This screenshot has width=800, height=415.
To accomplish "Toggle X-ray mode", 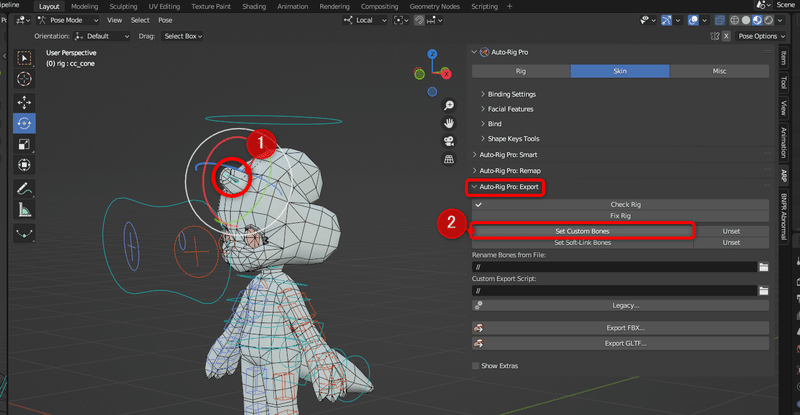I will (719, 20).
